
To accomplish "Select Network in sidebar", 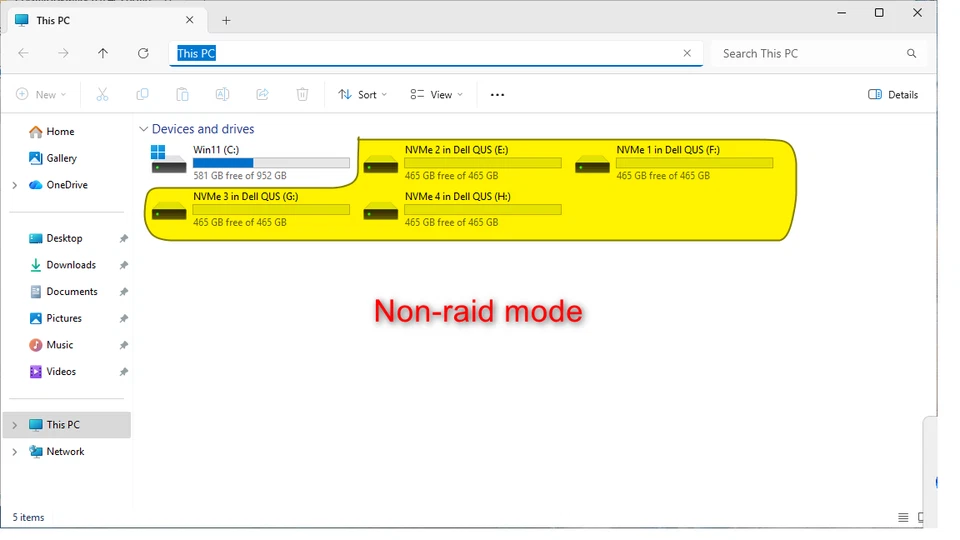I will coord(65,451).
